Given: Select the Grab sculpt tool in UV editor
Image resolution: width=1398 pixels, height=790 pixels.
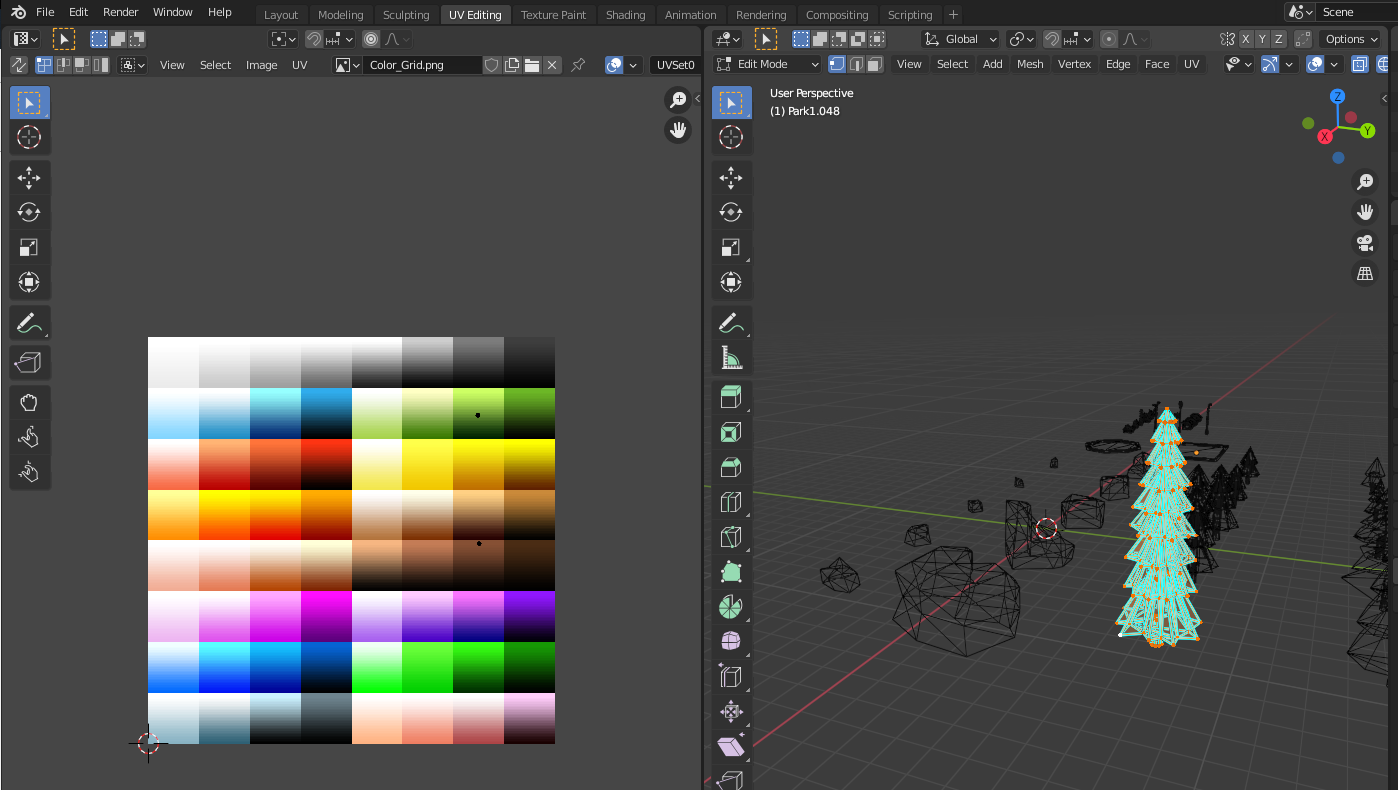Looking at the screenshot, I should pyautogui.click(x=29, y=402).
